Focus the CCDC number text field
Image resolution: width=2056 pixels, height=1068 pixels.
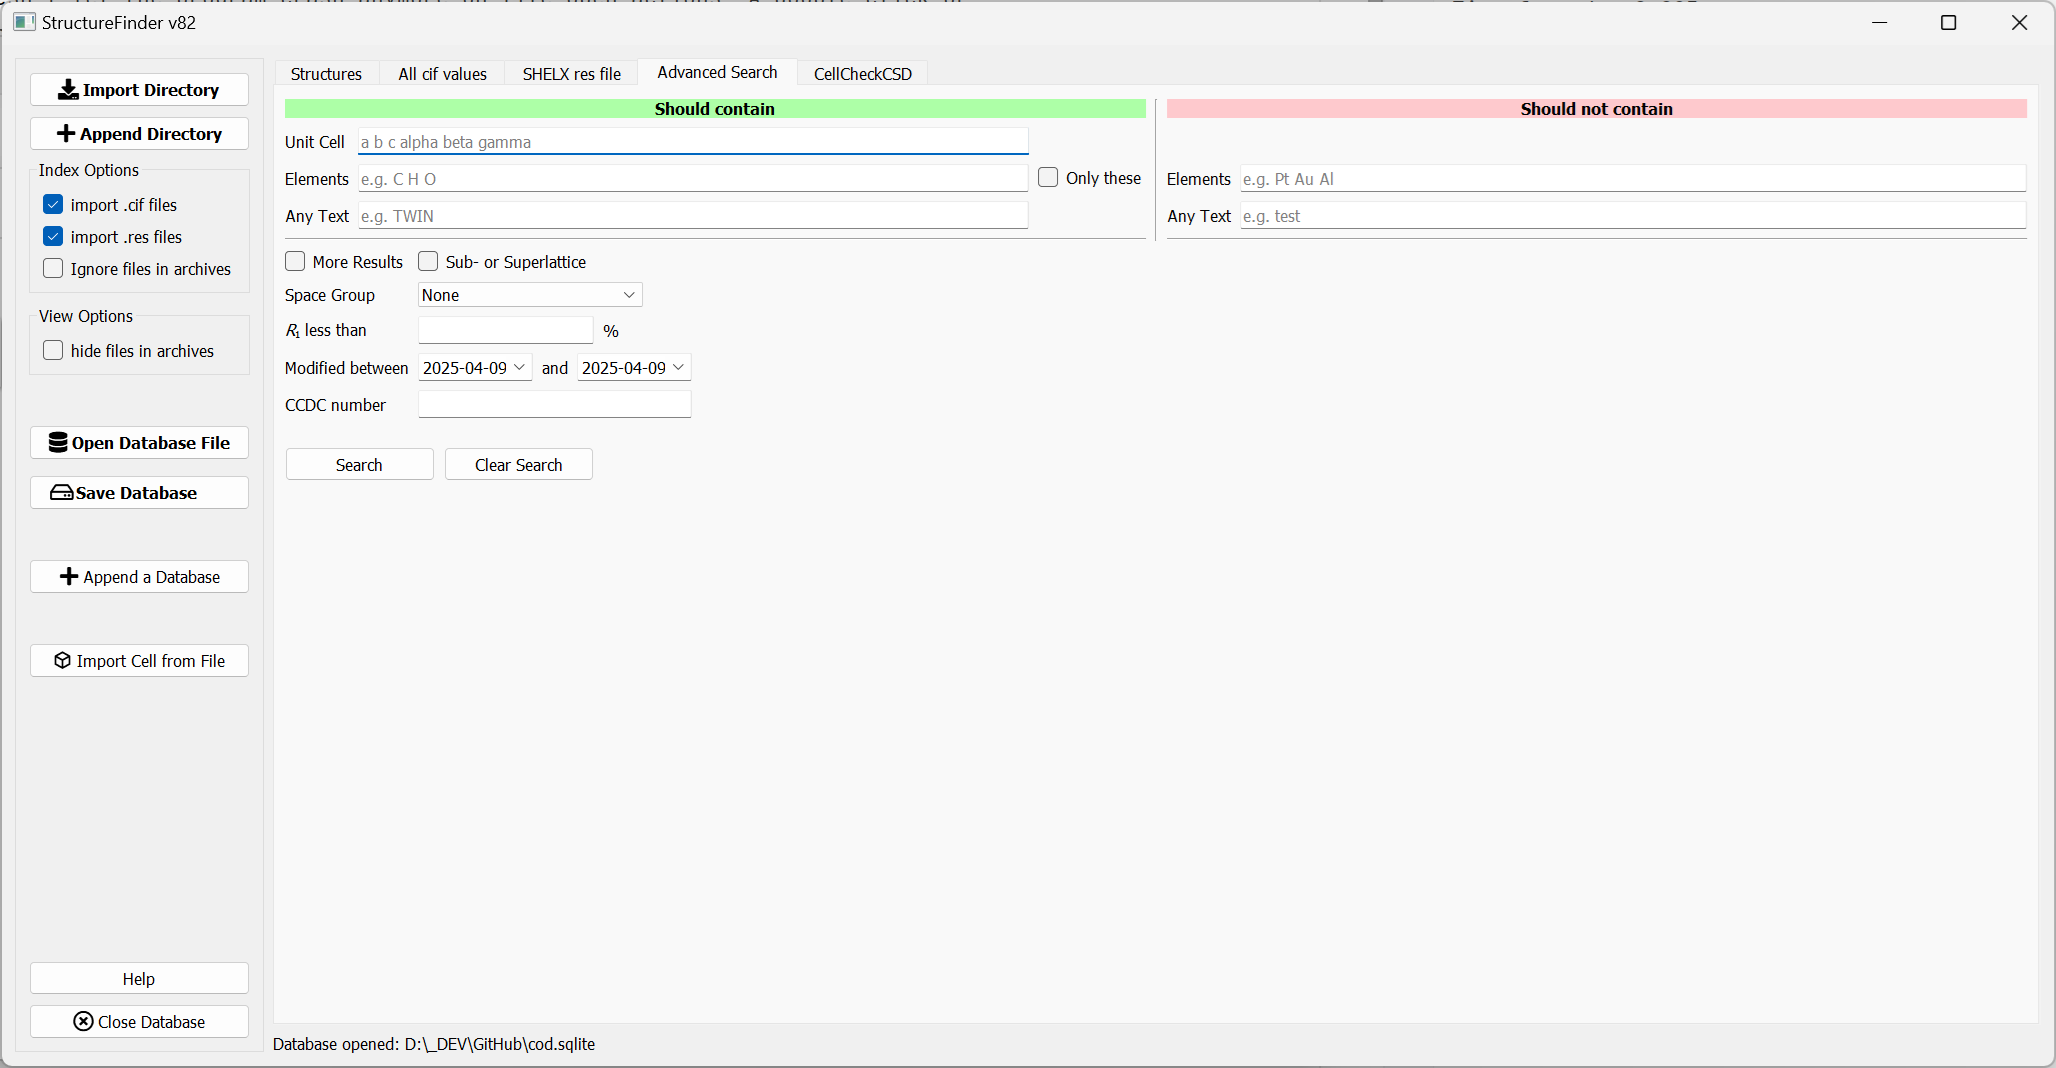coord(554,405)
